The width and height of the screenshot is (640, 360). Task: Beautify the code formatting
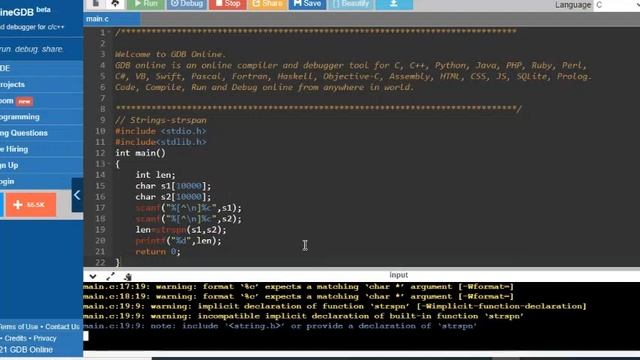tap(351, 4)
